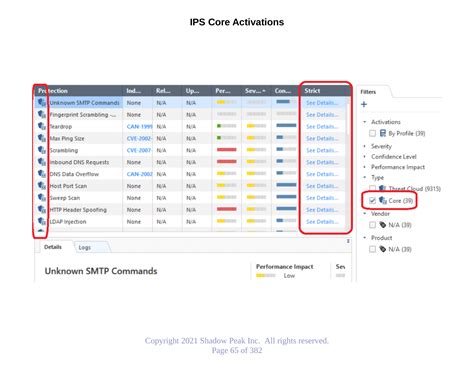The image size is (474, 365).
Task: Click the Vendor N/A tag icon
Action: coord(383,225)
